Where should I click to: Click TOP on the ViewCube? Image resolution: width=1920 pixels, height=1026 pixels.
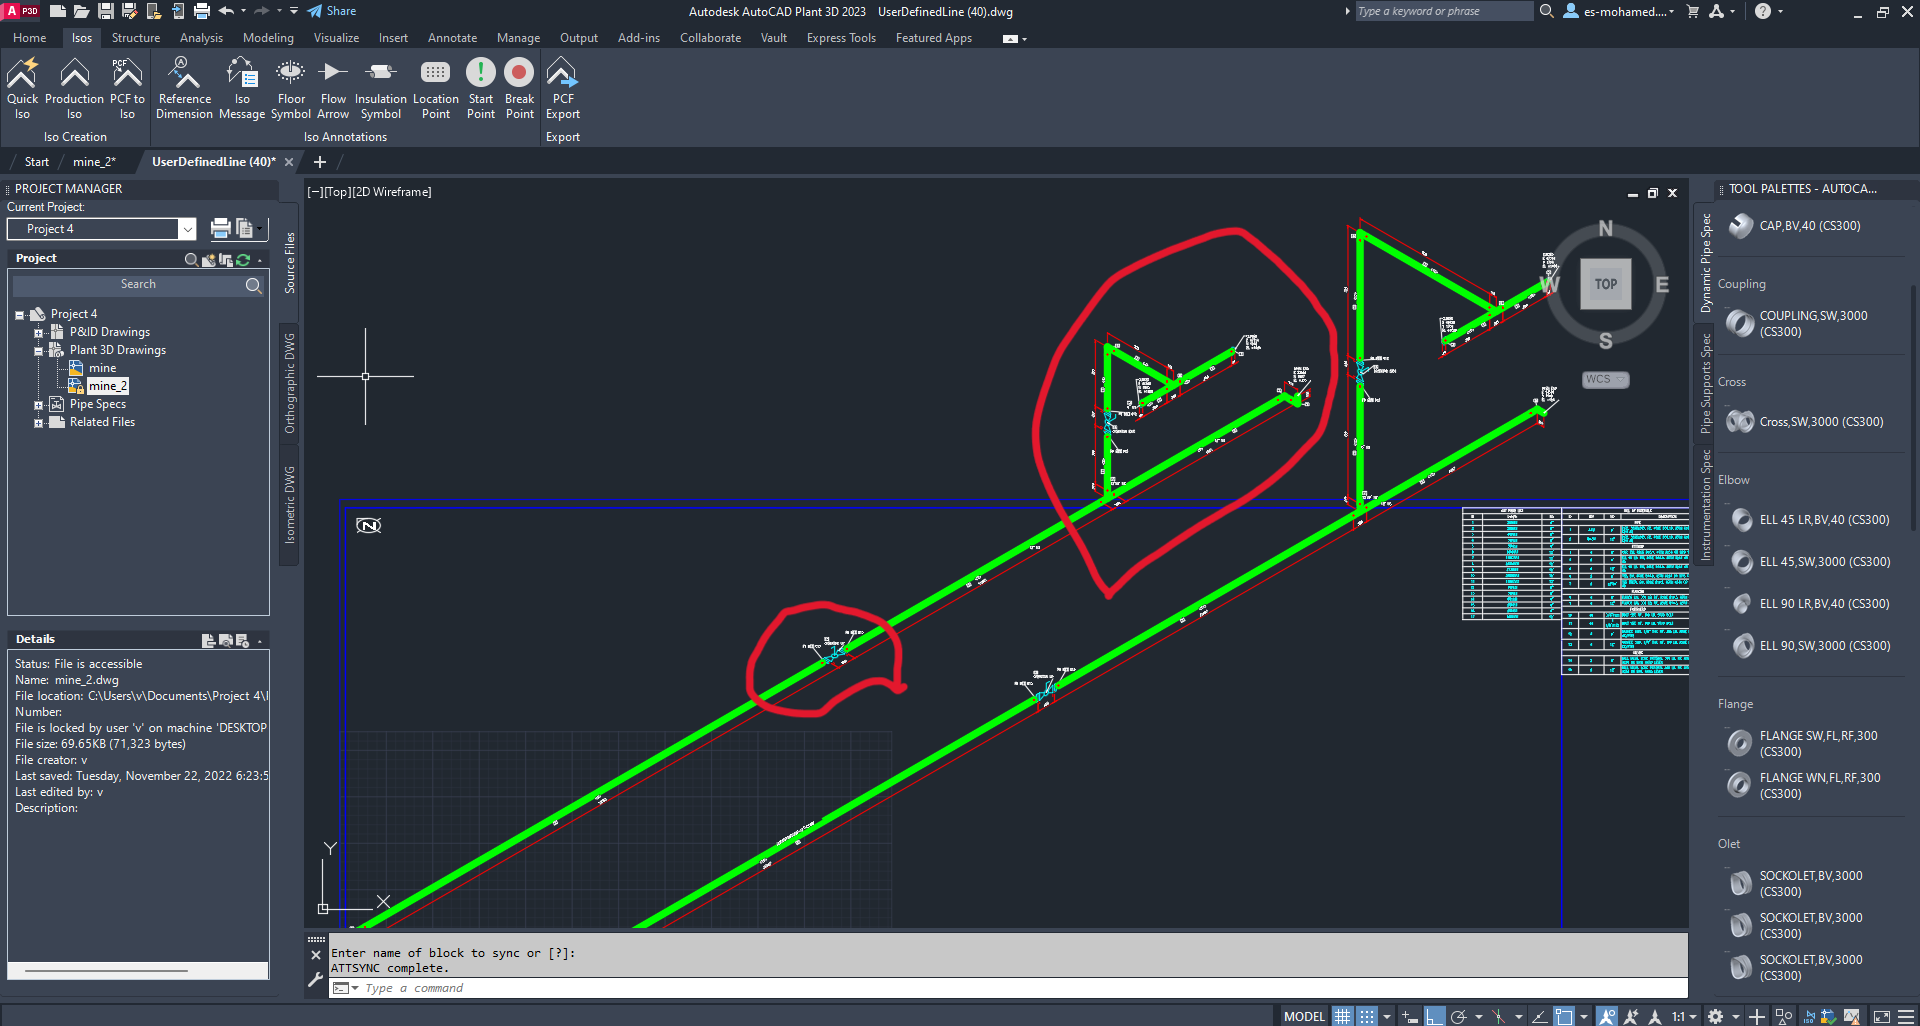pos(1605,284)
